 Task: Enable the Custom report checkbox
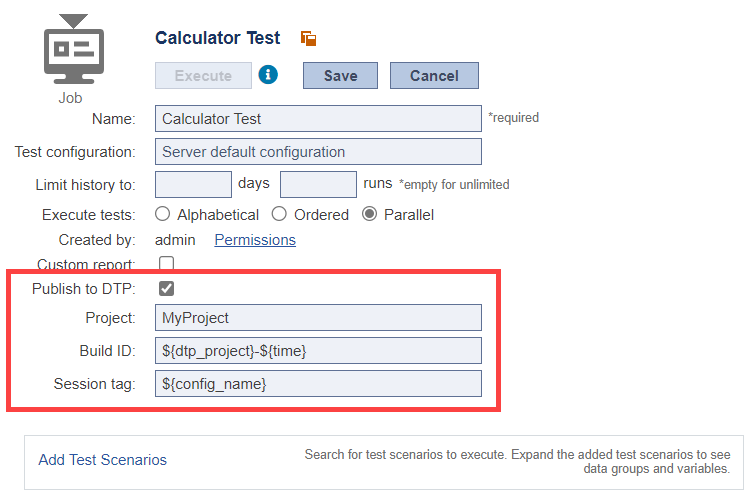pos(167,263)
